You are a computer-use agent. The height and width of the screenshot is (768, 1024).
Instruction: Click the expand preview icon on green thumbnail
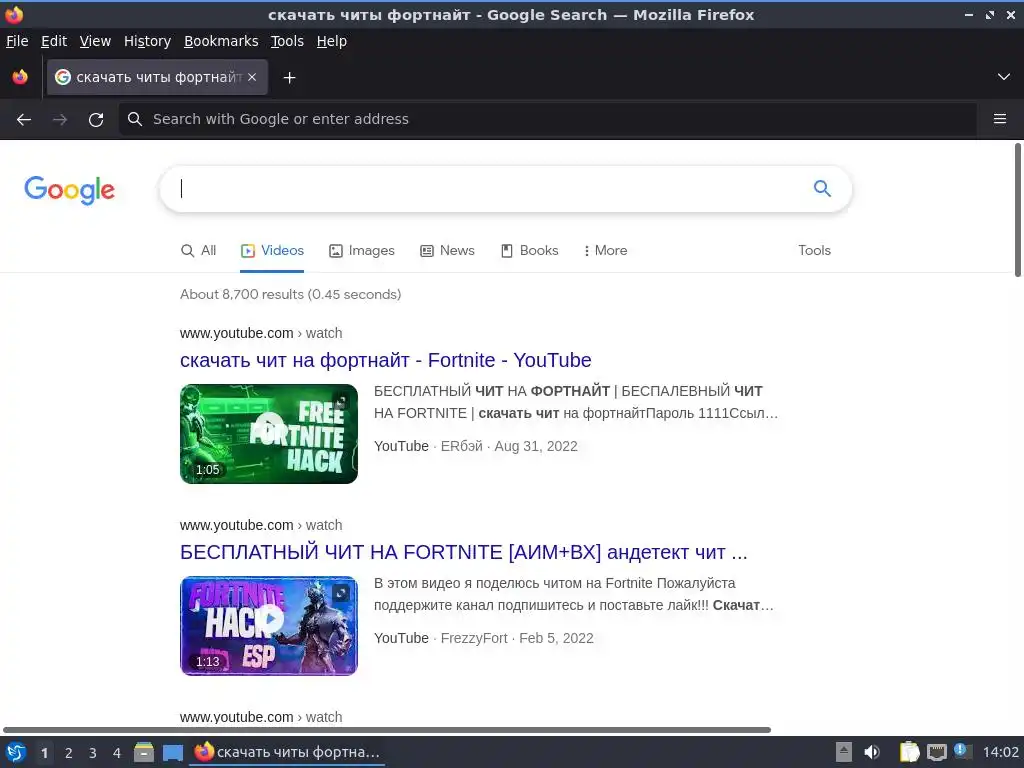point(341,401)
